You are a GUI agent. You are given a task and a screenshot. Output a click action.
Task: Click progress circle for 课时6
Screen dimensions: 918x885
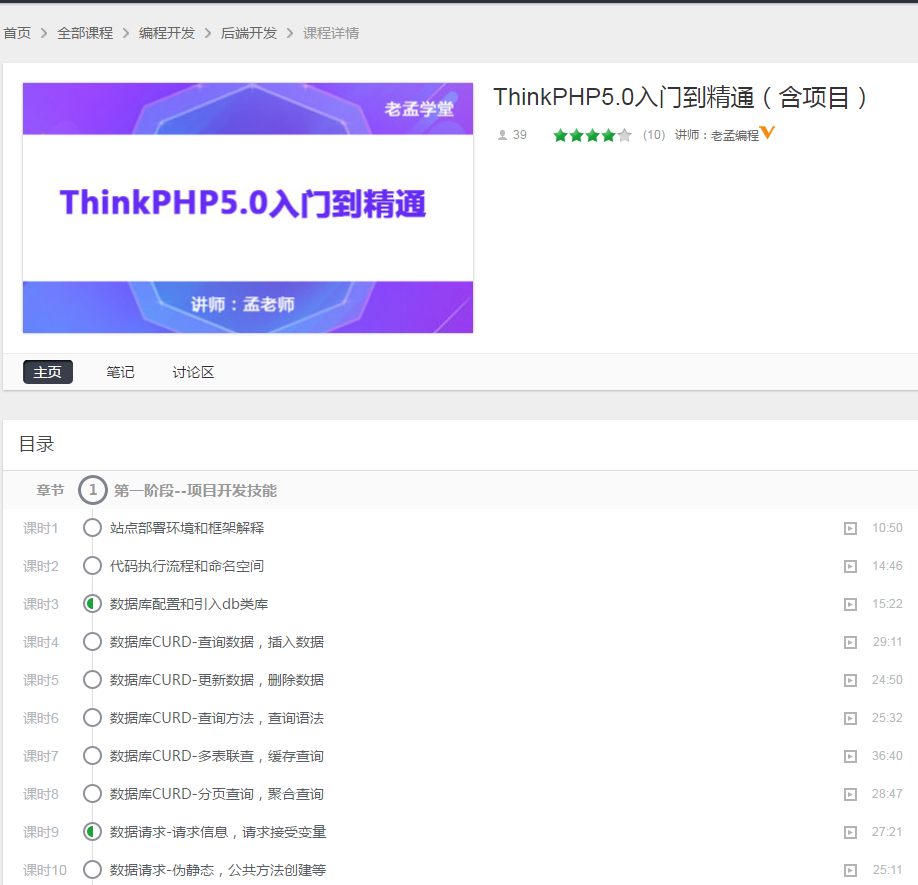[92, 718]
